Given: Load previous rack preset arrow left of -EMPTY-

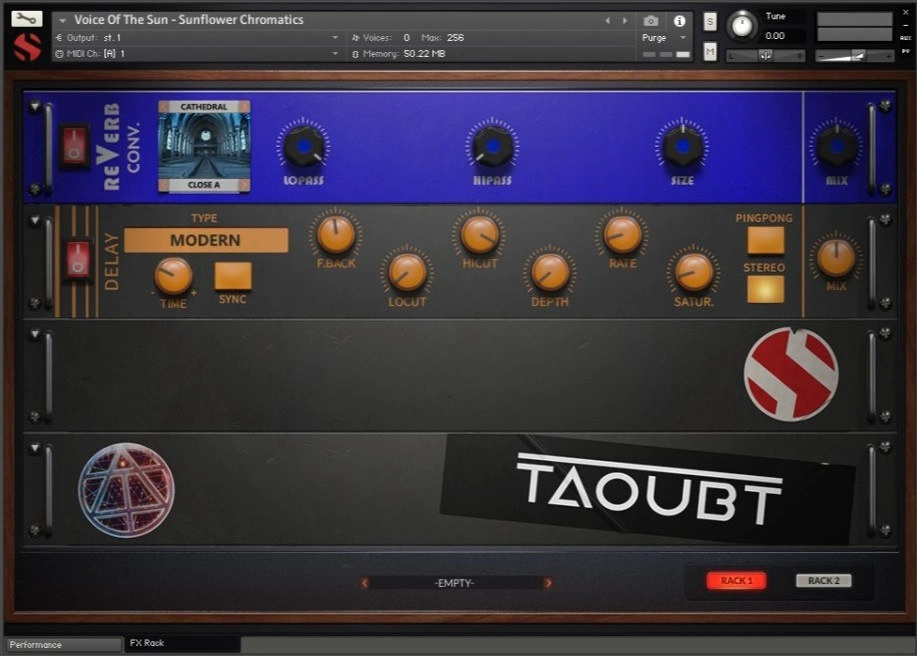Looking at the screenshot, I should 364,583.
